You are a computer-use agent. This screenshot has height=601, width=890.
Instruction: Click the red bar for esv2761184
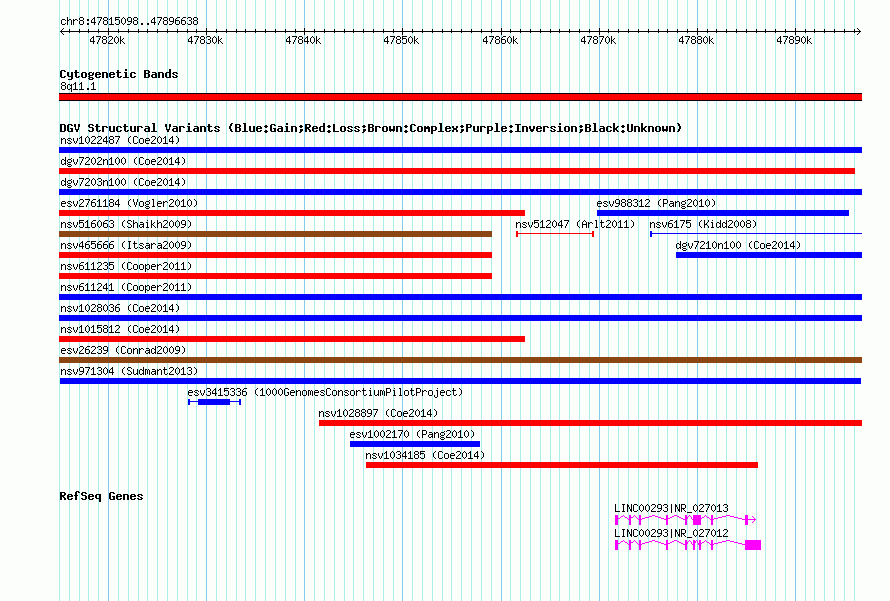pos(292,213)
